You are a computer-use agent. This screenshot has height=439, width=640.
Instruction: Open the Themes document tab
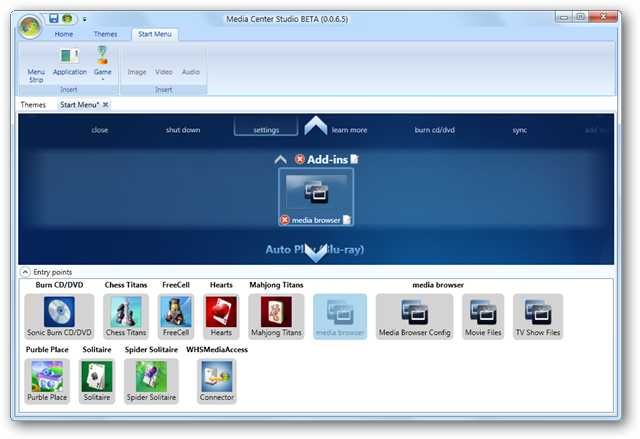click(x=33, y=104)
